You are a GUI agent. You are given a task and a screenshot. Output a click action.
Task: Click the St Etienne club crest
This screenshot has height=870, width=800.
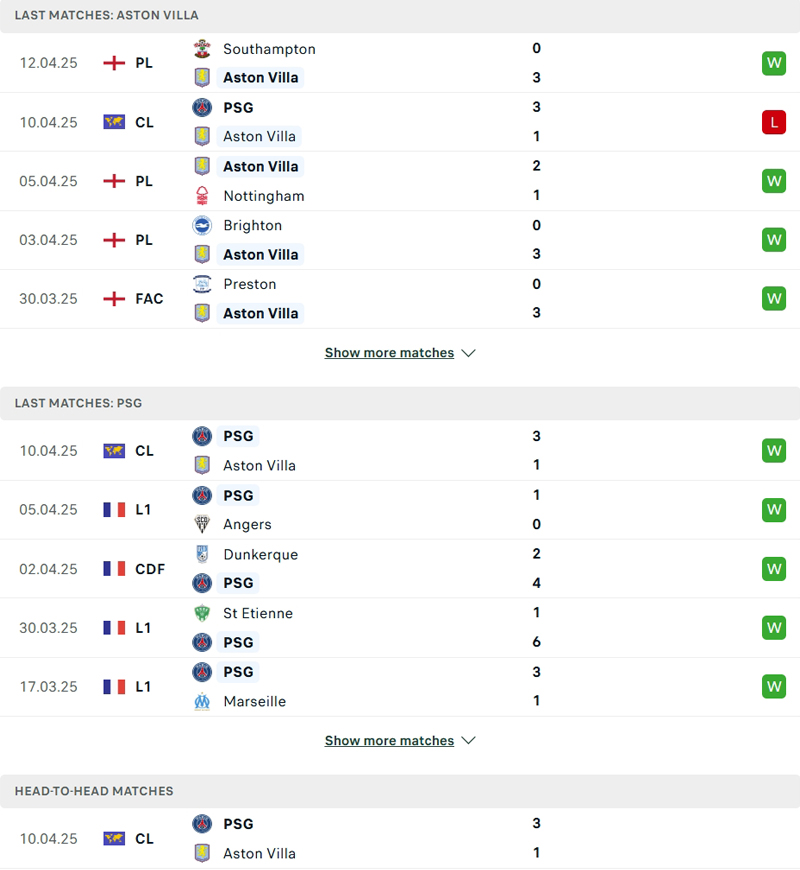point(202,612)
